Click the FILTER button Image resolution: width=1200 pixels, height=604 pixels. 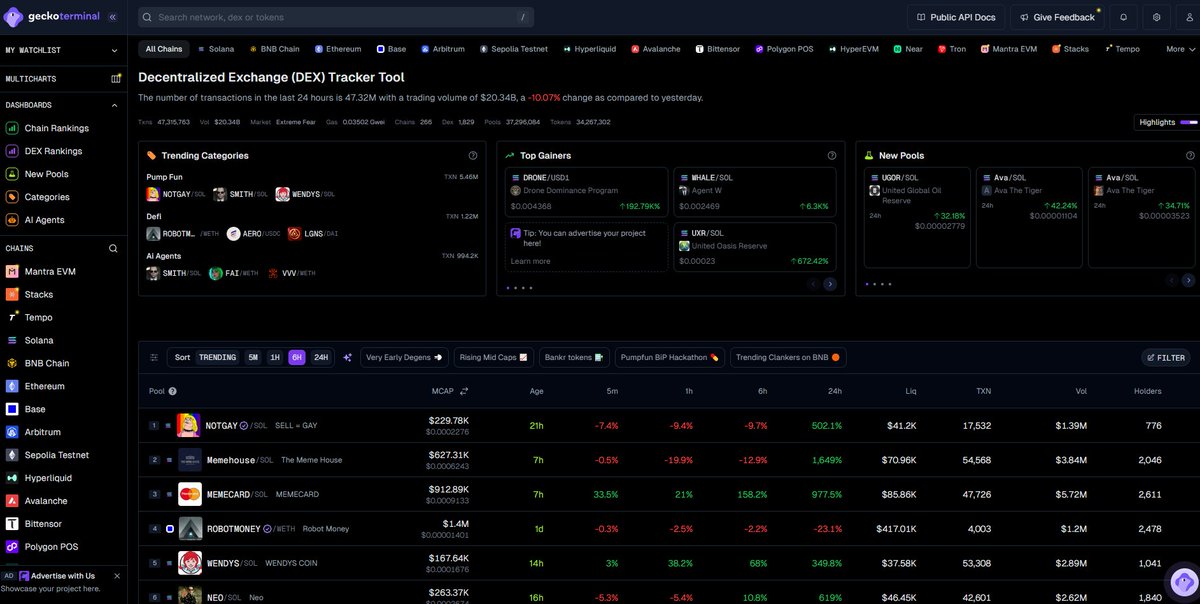tap(1165, 357)
